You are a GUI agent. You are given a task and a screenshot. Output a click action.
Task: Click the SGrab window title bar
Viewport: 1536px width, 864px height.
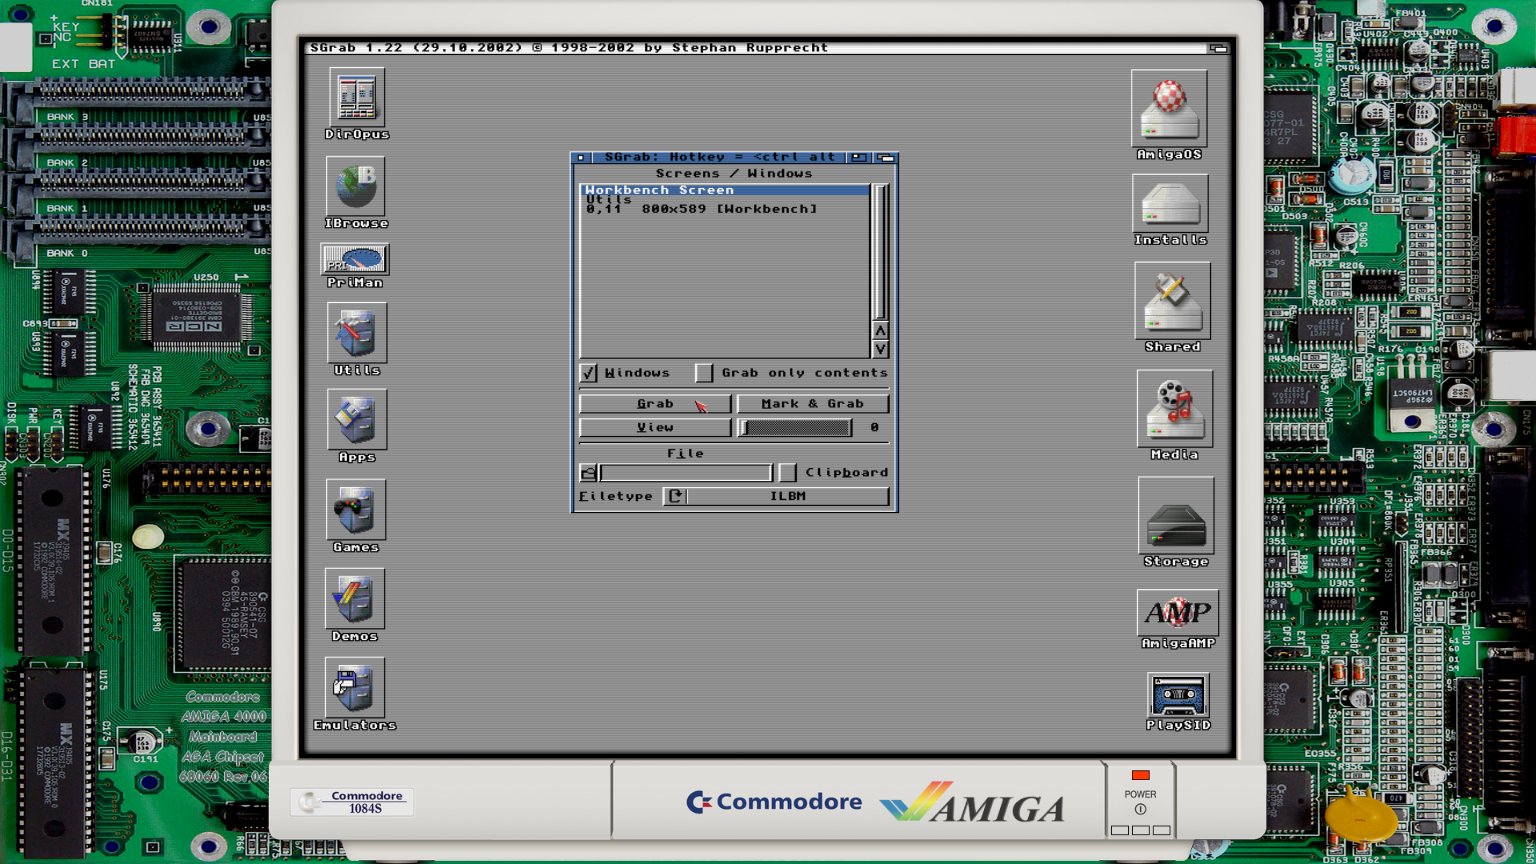(718, 157)
